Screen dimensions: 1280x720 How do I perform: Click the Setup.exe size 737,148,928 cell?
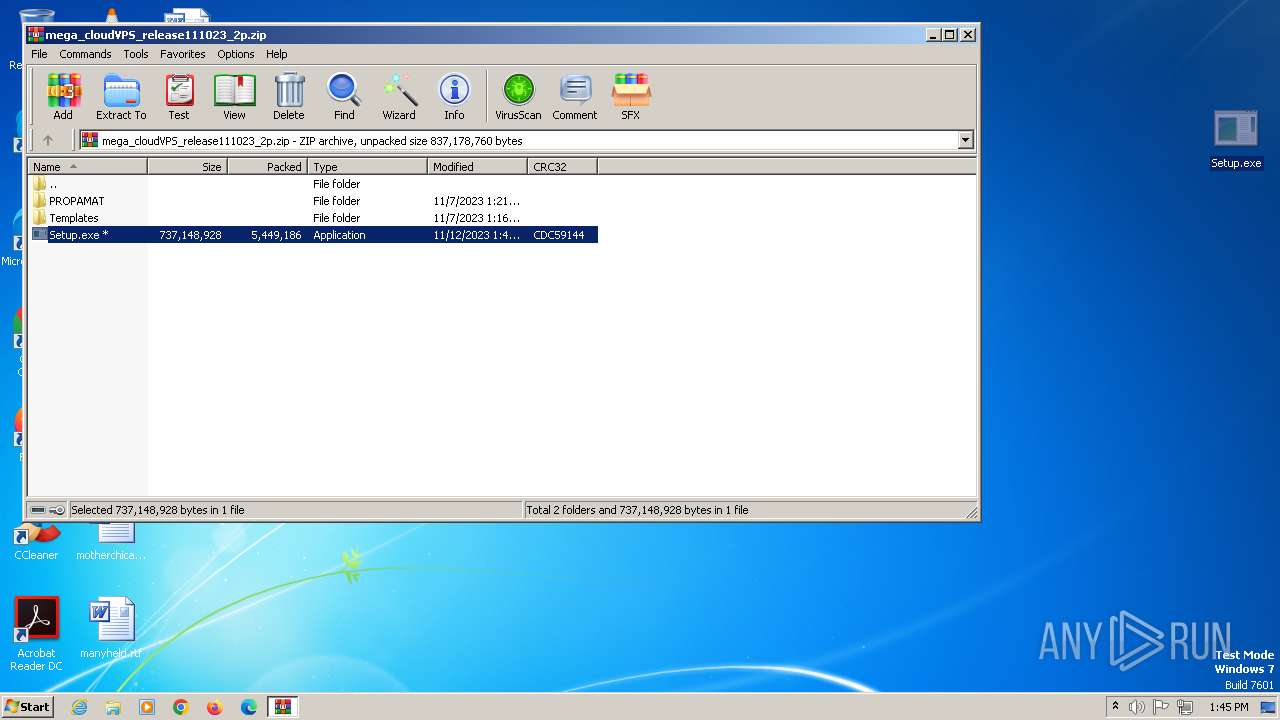(x=190, y=235)
